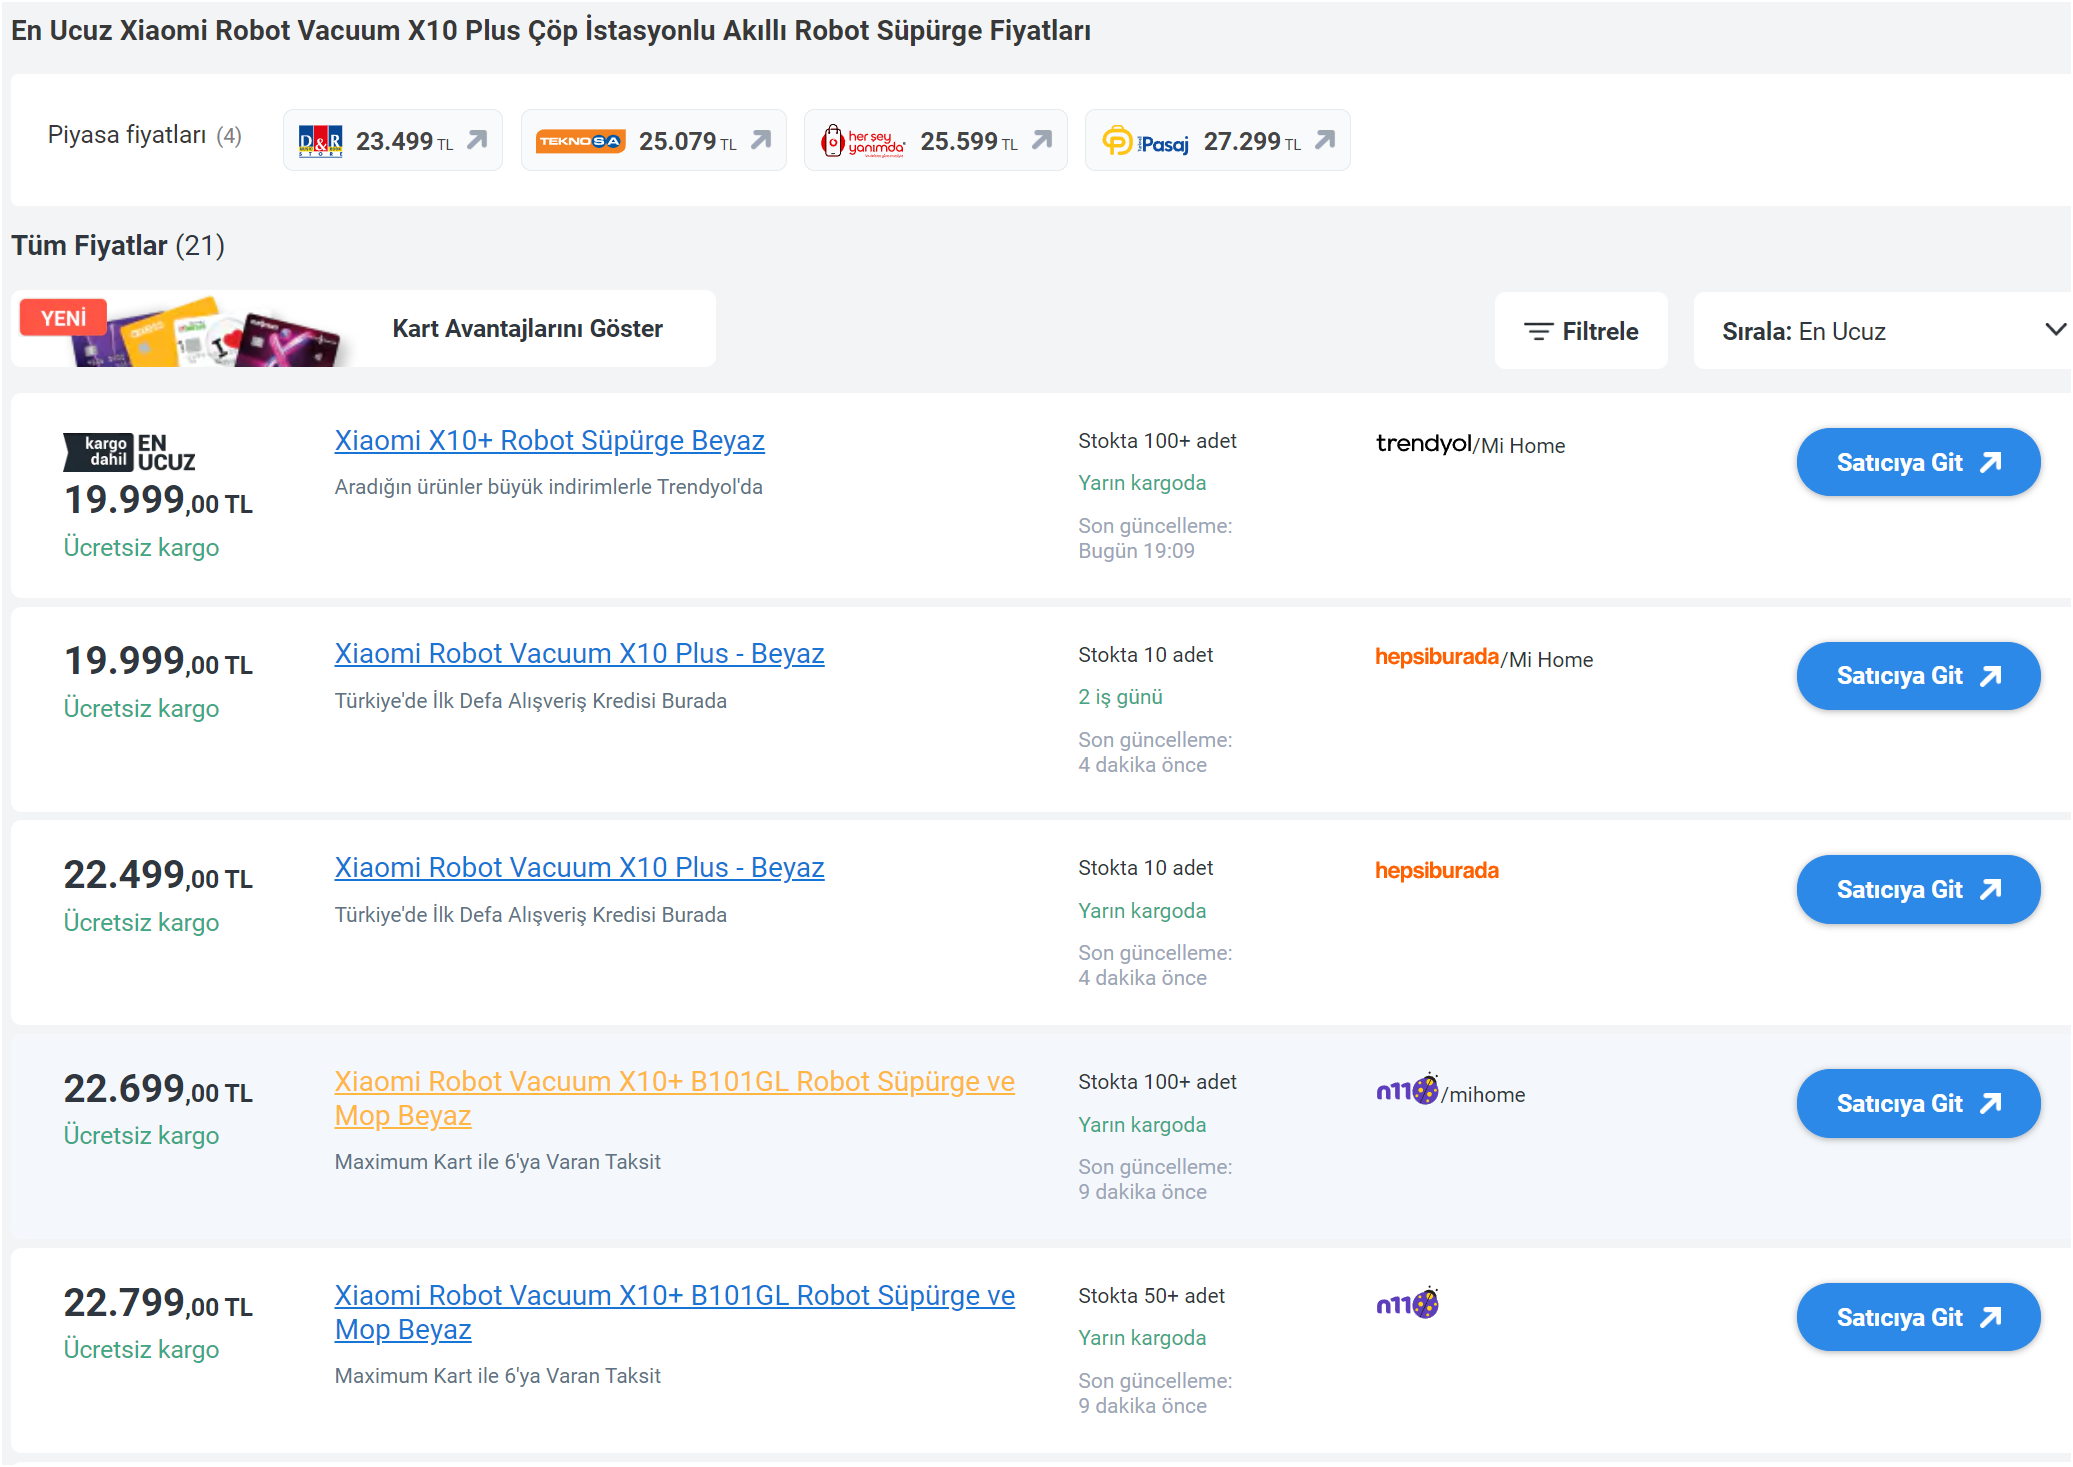
Task: Click the trendyol logo in first offer
Action: coord(1423,443)
